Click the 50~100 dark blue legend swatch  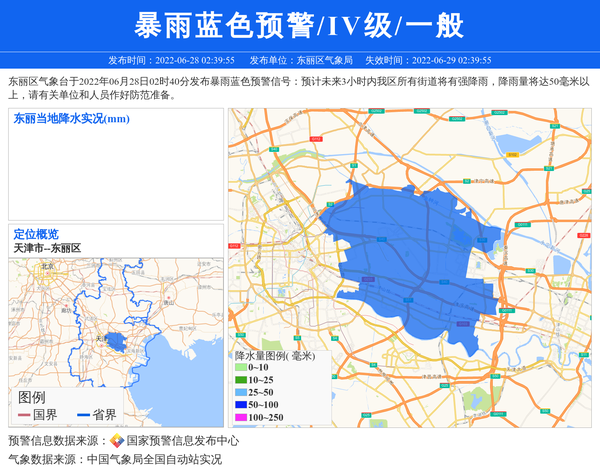click(x=241, y=405)
